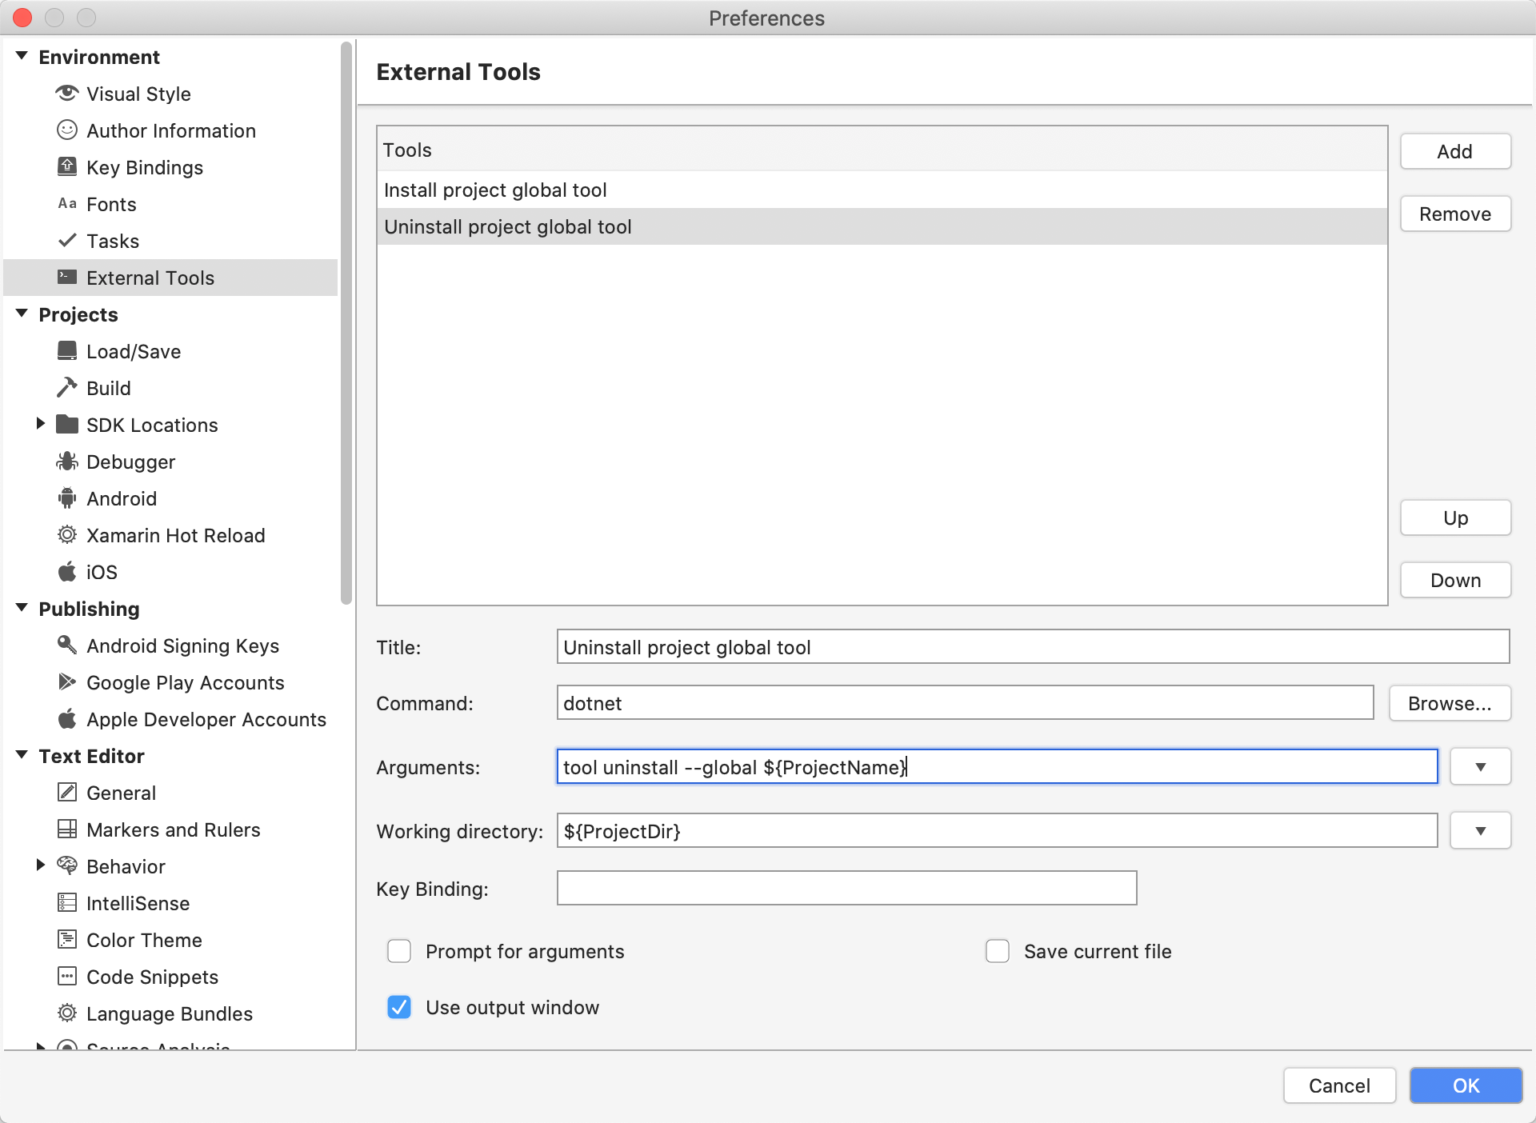
Task: Open the Arguments variable dropdown
Action: 1480,766
